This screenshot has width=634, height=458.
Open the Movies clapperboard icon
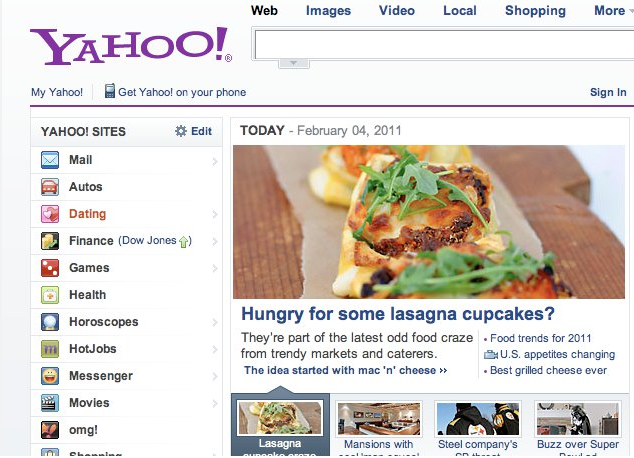(50, 403)
